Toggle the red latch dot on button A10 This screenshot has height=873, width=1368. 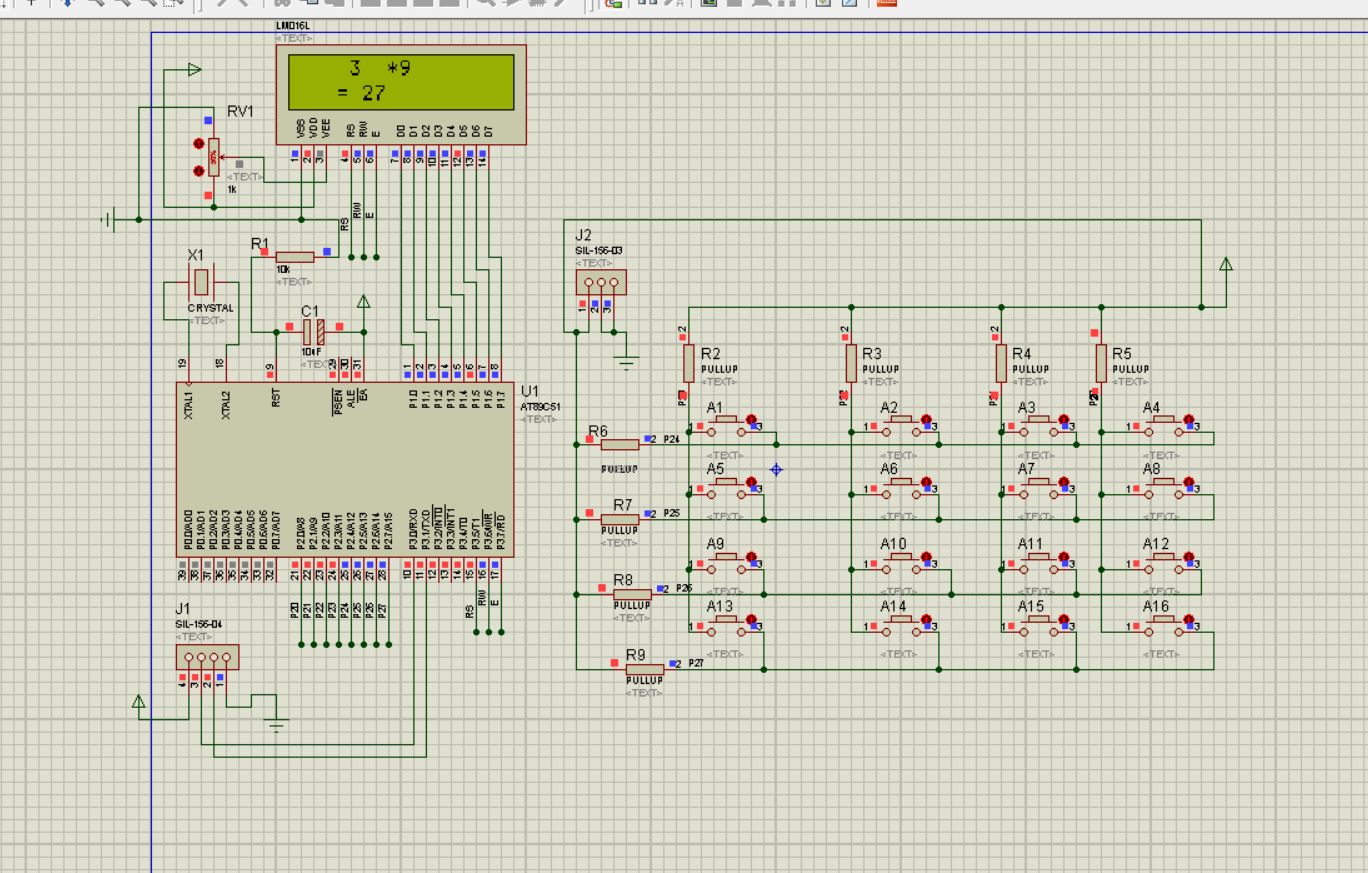click(x=926, y=557)
